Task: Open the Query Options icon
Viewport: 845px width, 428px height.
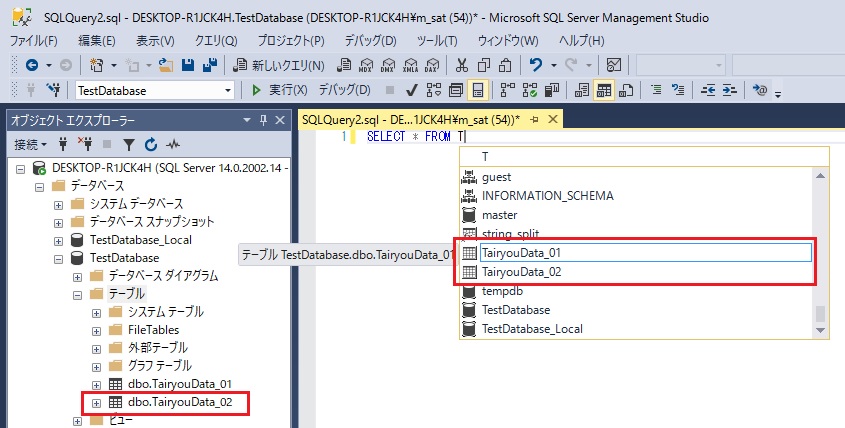Action: pyautogui.click(x=456, y=90)
